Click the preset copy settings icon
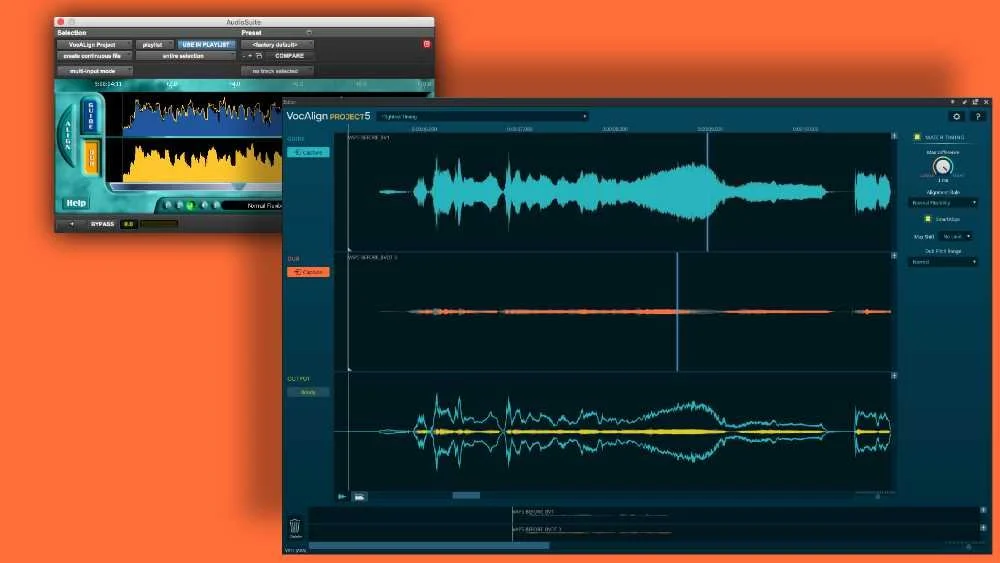The width and height of the screenshot is (1000, 563). coord(259,56)
